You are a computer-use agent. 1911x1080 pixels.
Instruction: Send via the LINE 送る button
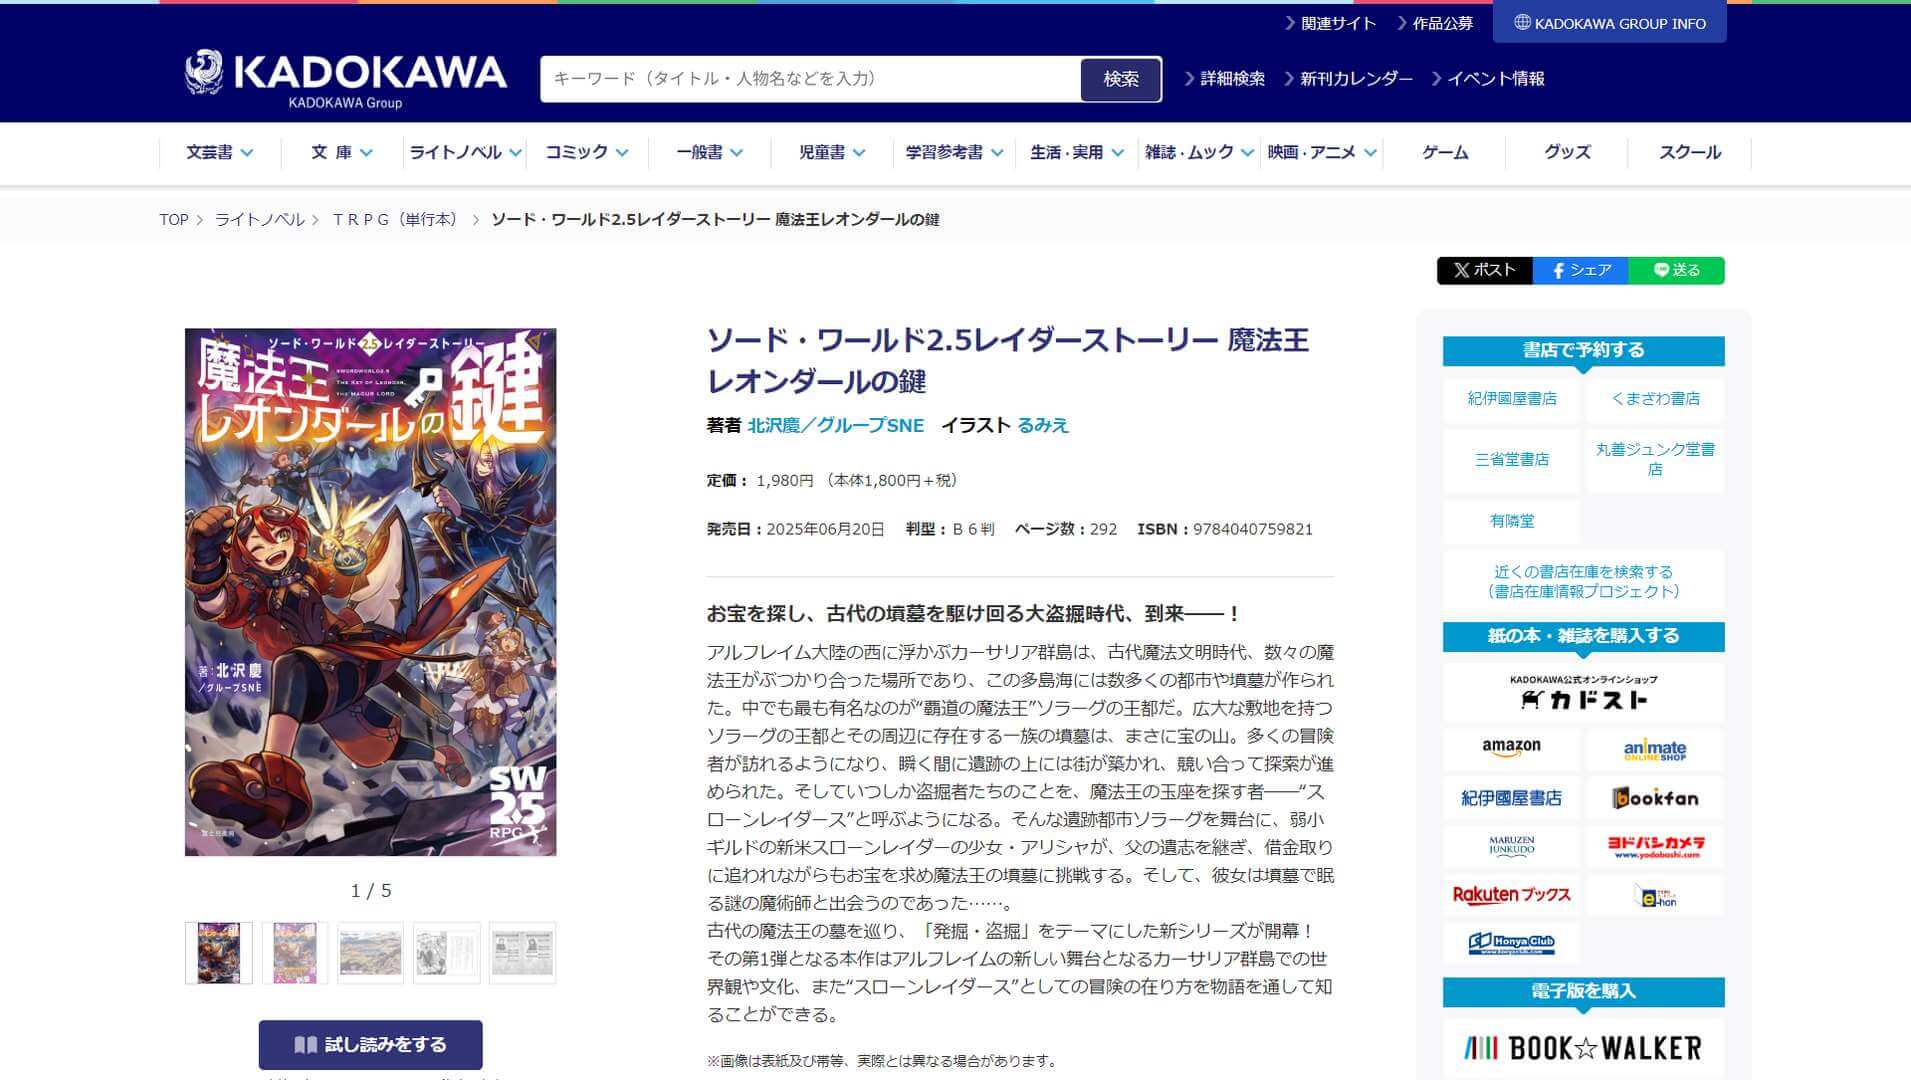click(1676, 270)
